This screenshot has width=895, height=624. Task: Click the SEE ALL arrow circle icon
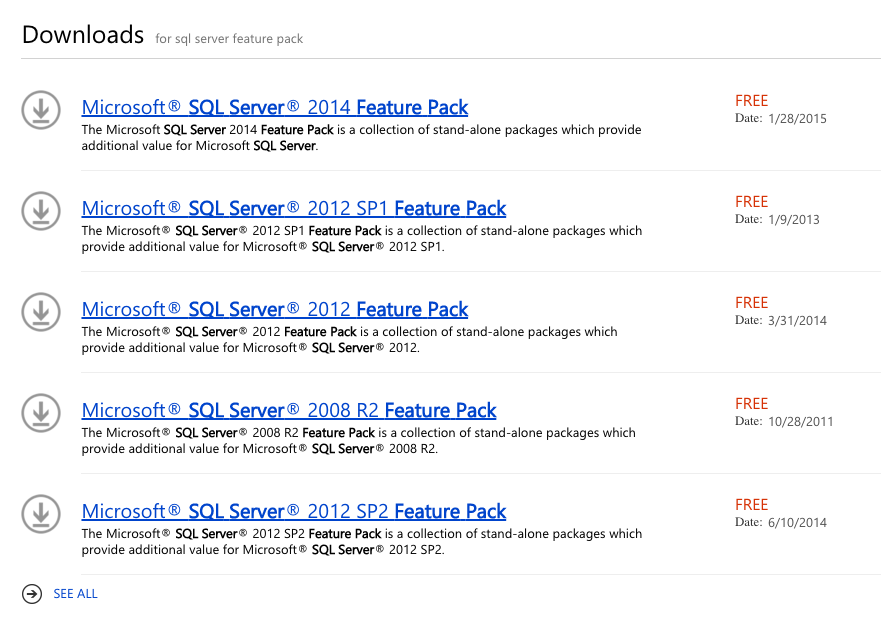tap(32, 594)
